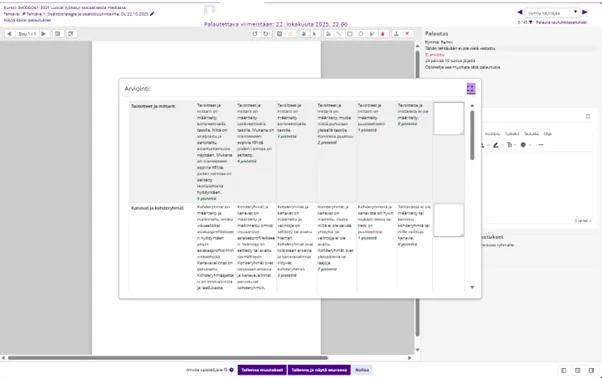
Task: Select the oval tool
Action: pyautogui.click(x=361, y=34)
